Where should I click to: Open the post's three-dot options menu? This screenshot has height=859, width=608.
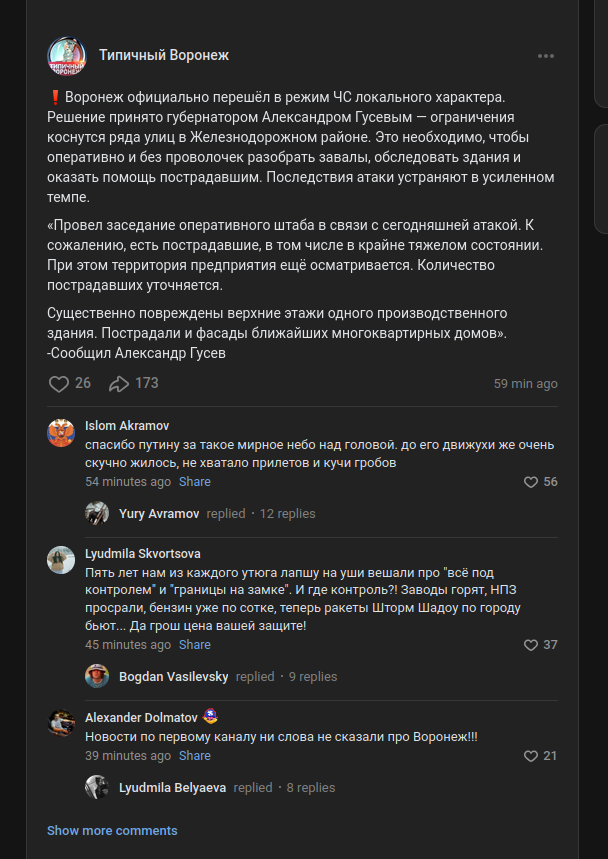tap(546, 56)
